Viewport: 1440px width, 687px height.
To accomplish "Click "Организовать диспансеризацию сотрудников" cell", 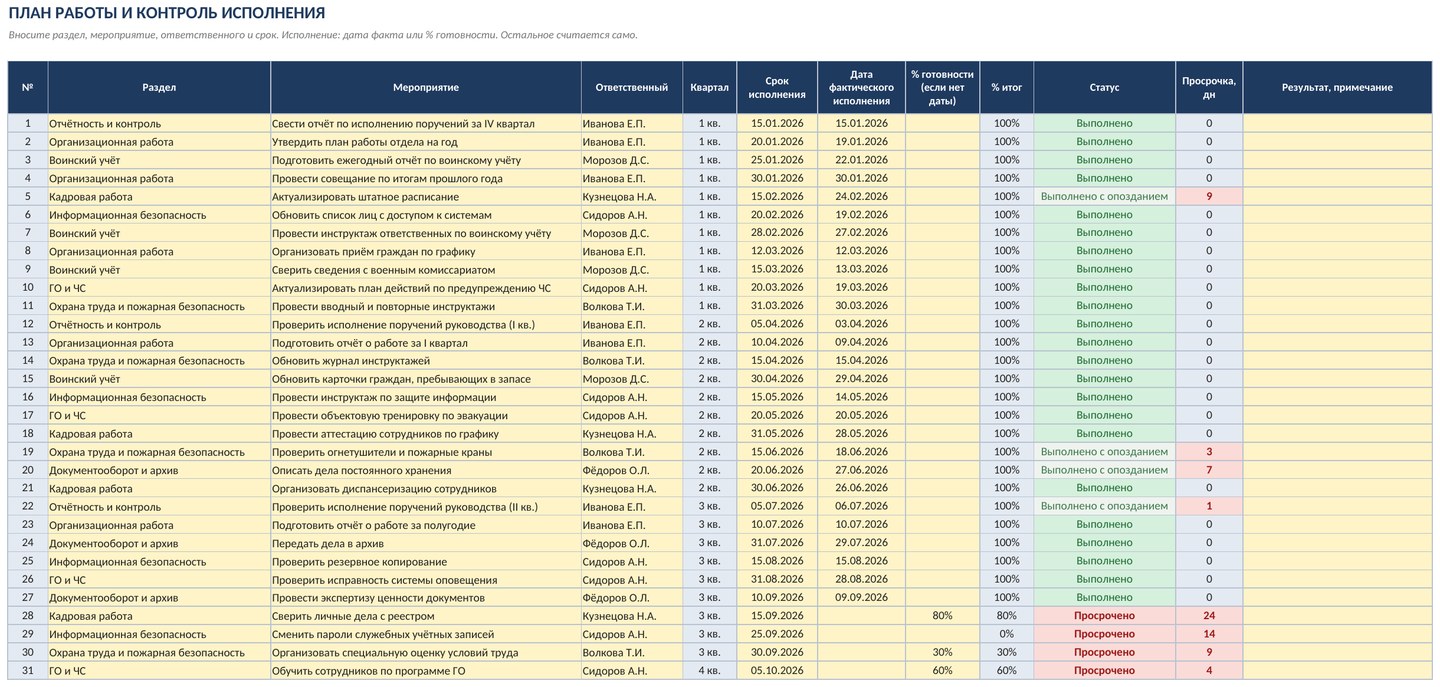I will click(x=426, y=489).
